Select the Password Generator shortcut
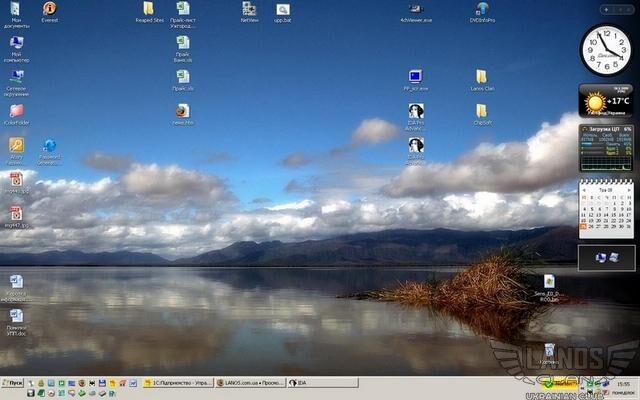640x400 pixels. 49,146
